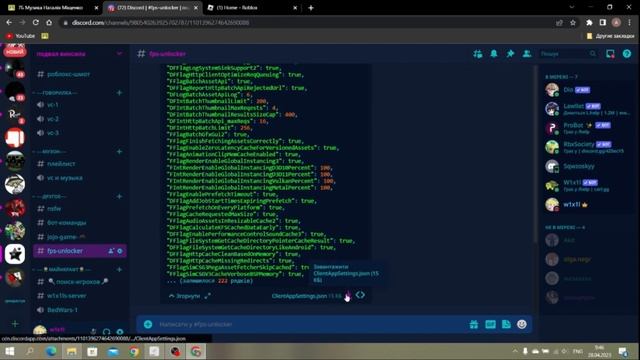Open the threads icon in channel header
This screenshot has width=640, height=360.
click(x=478, y=54)
